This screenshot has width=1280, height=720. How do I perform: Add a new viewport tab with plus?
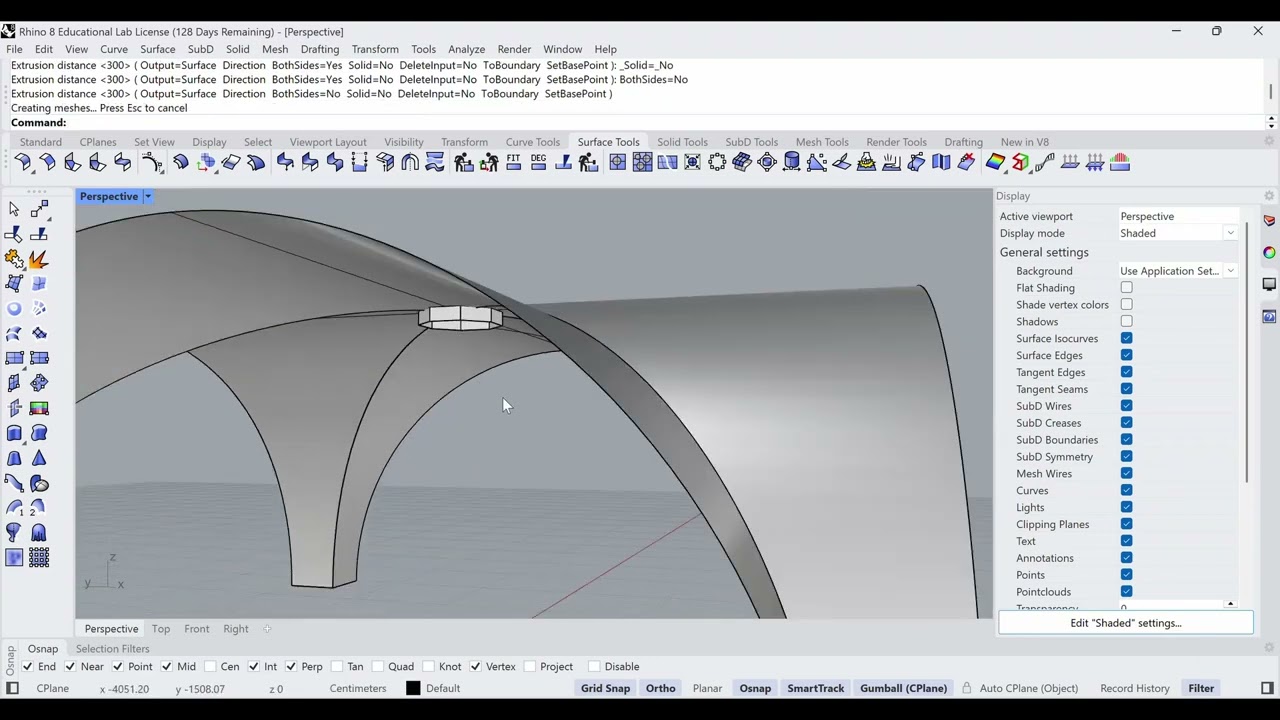[x=267, y=629]
